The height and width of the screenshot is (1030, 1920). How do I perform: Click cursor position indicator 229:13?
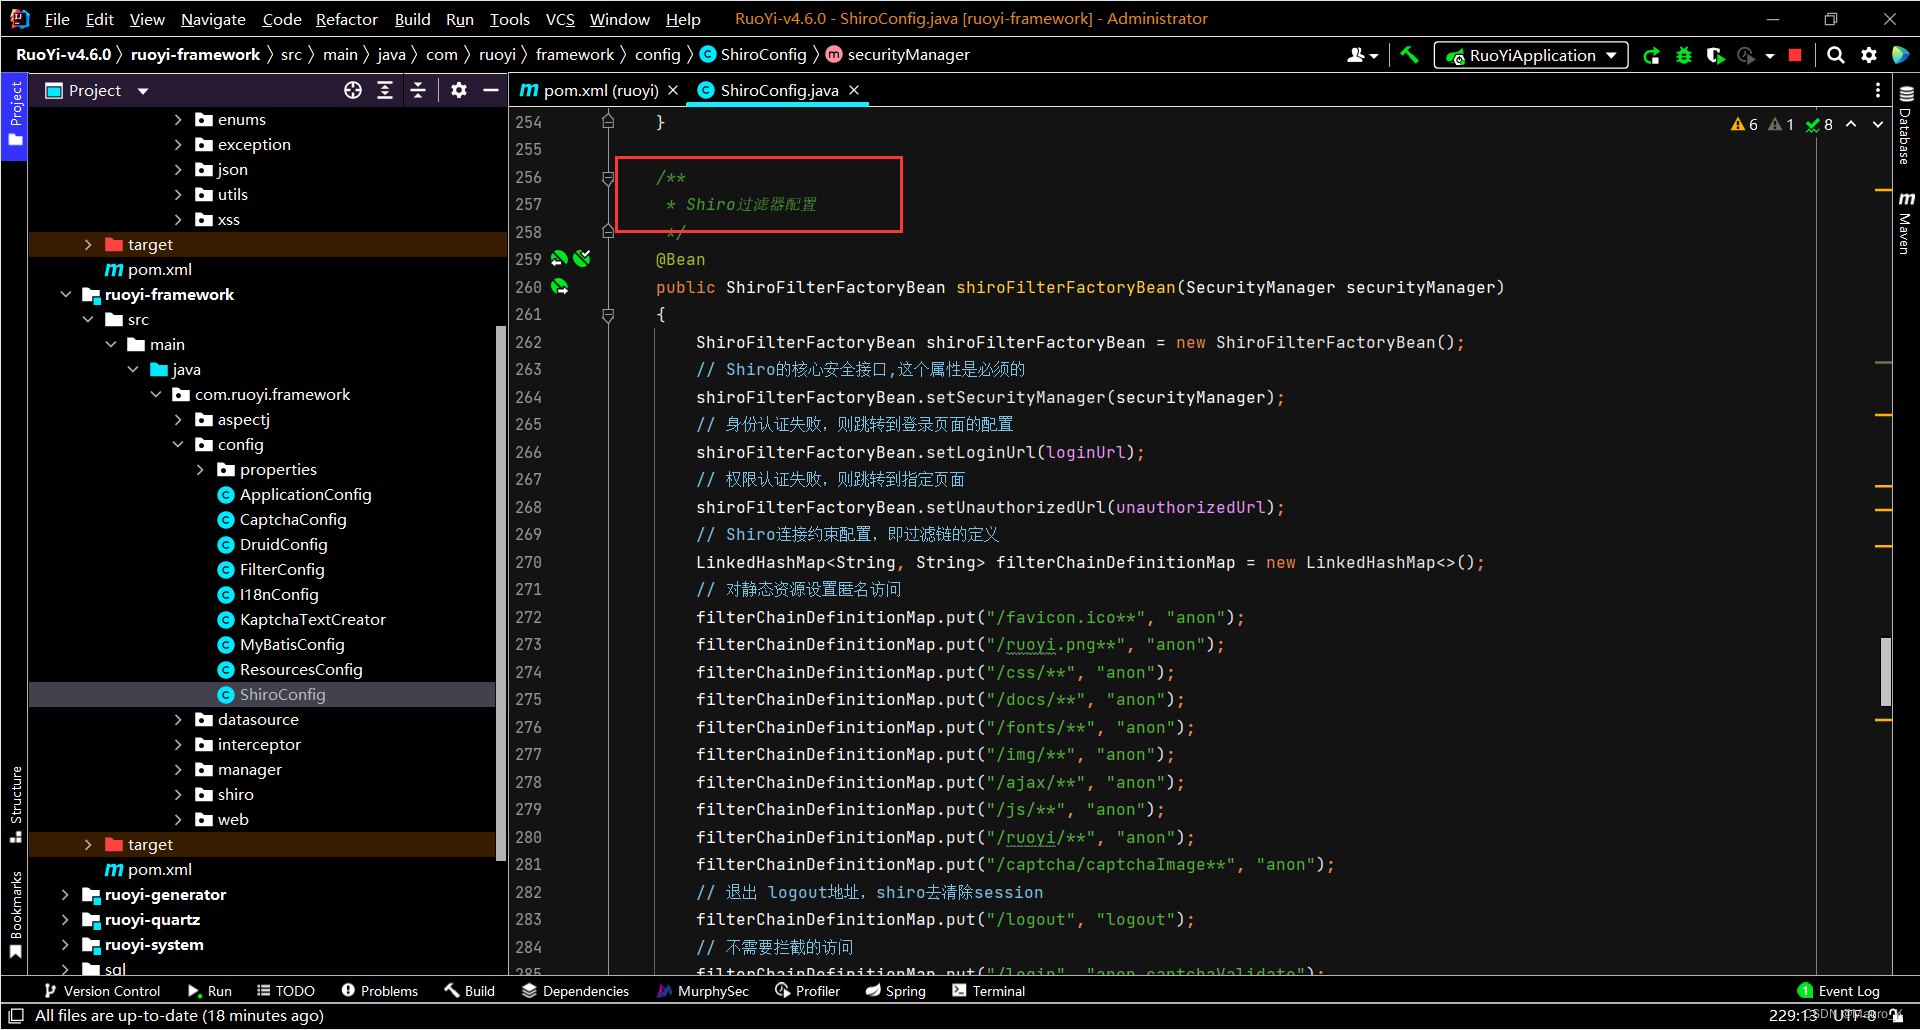(x=1792, y=1015)
